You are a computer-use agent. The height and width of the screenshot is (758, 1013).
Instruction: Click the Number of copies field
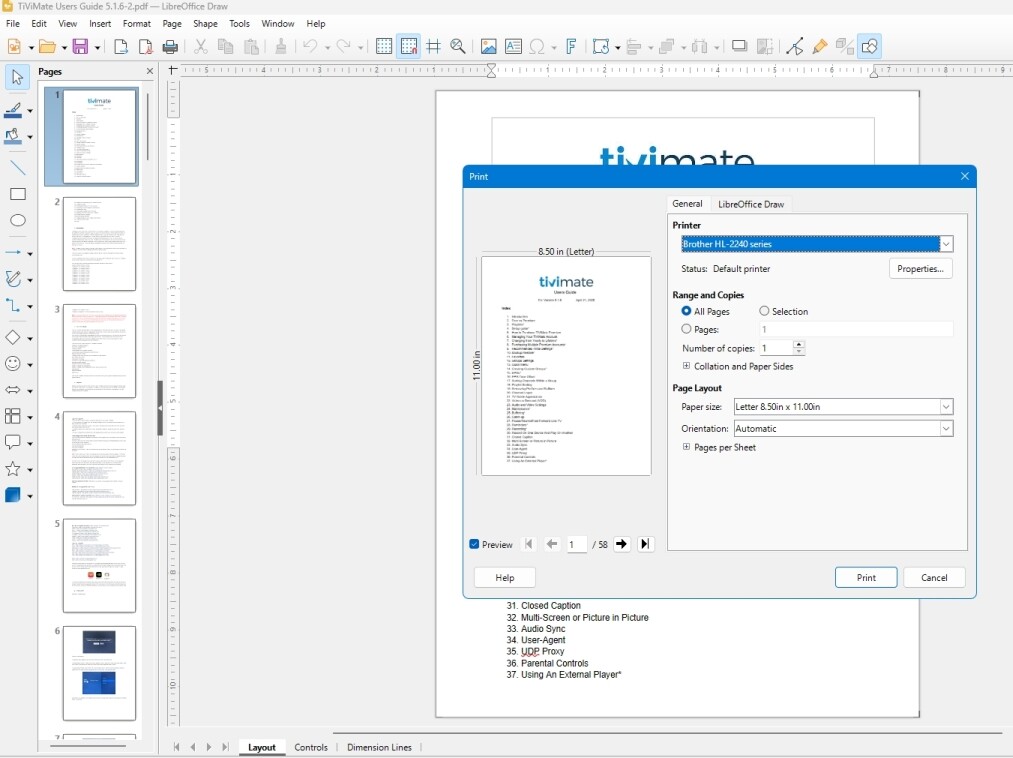pyautogui.click(x=775, y=348)
